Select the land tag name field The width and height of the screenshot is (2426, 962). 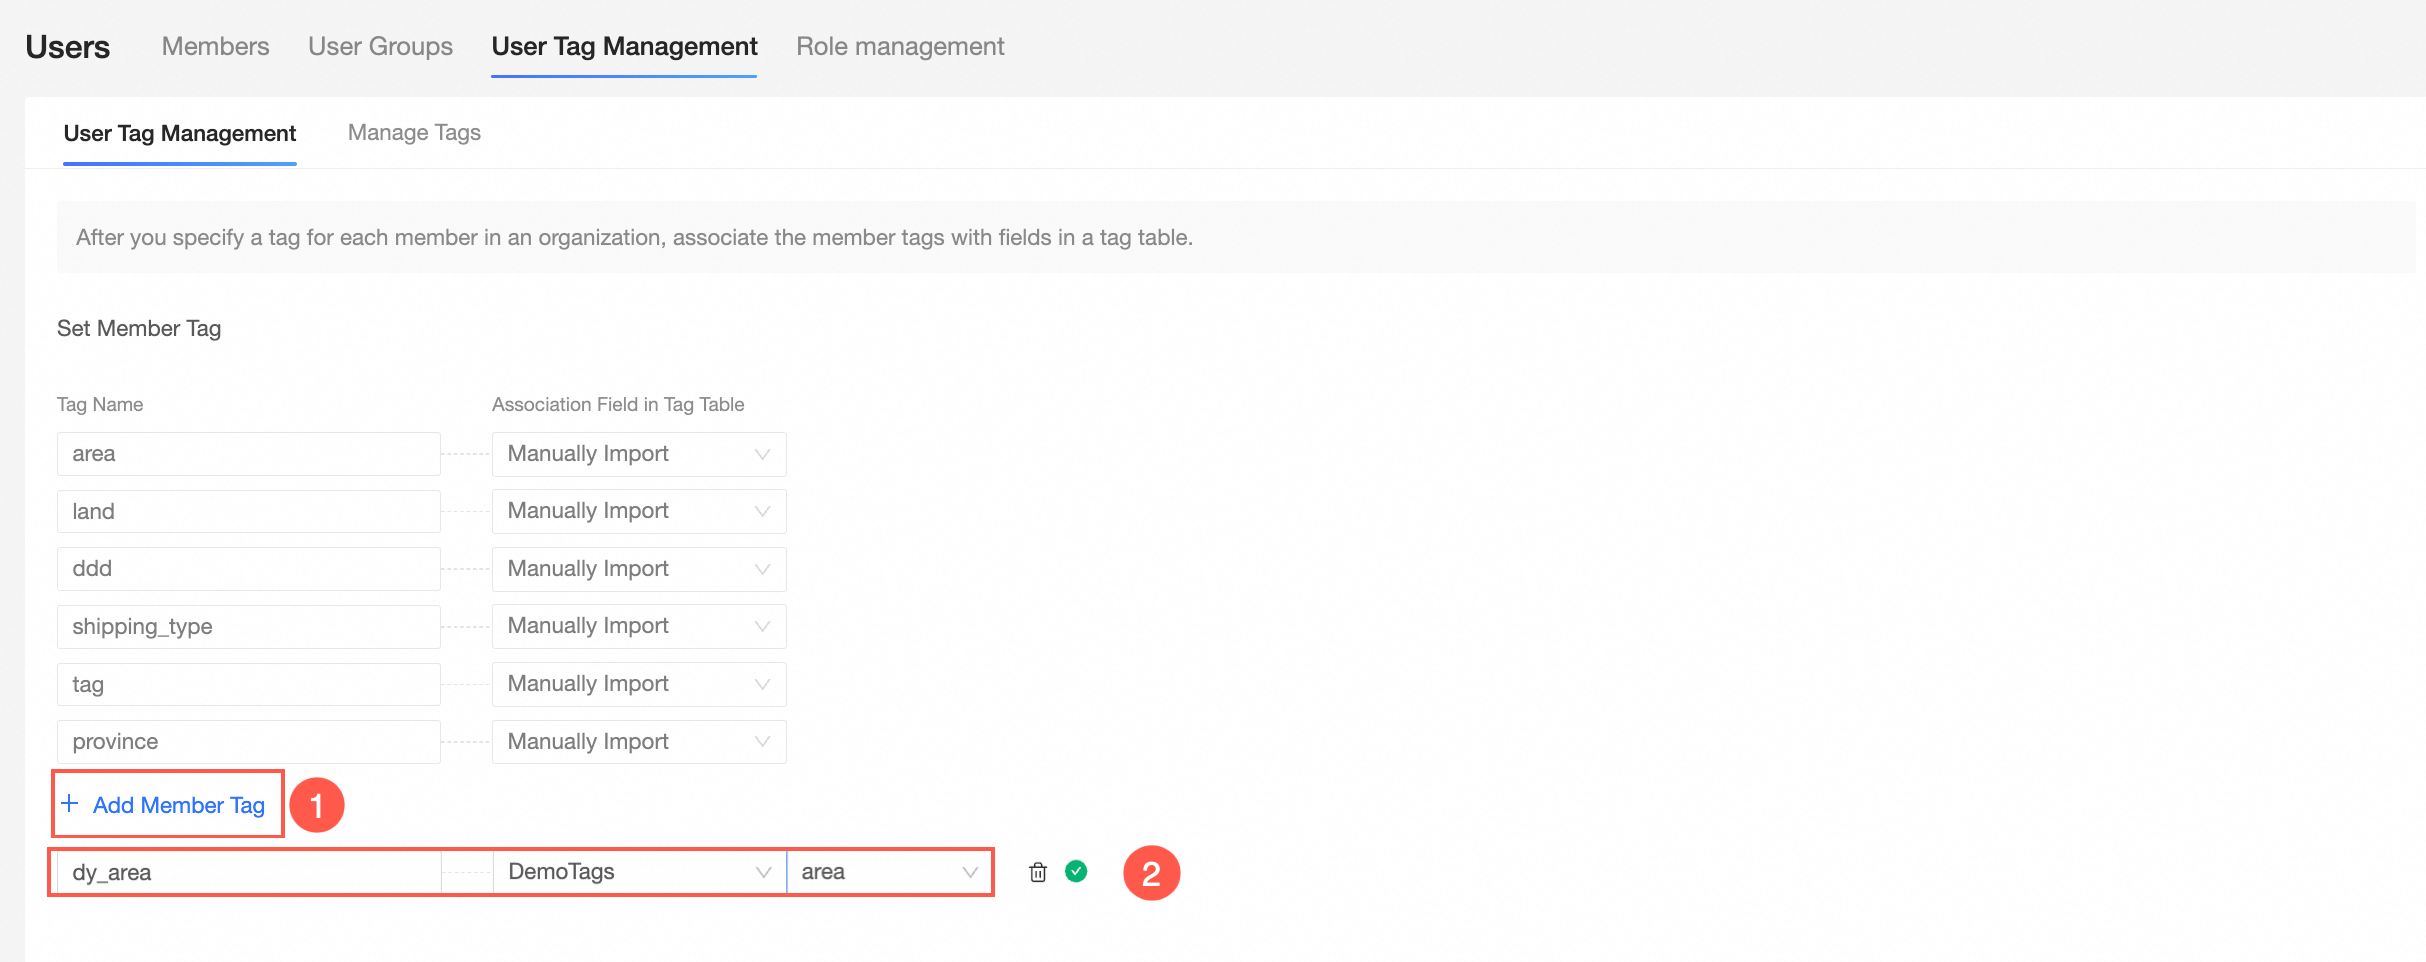click(249, 512)
